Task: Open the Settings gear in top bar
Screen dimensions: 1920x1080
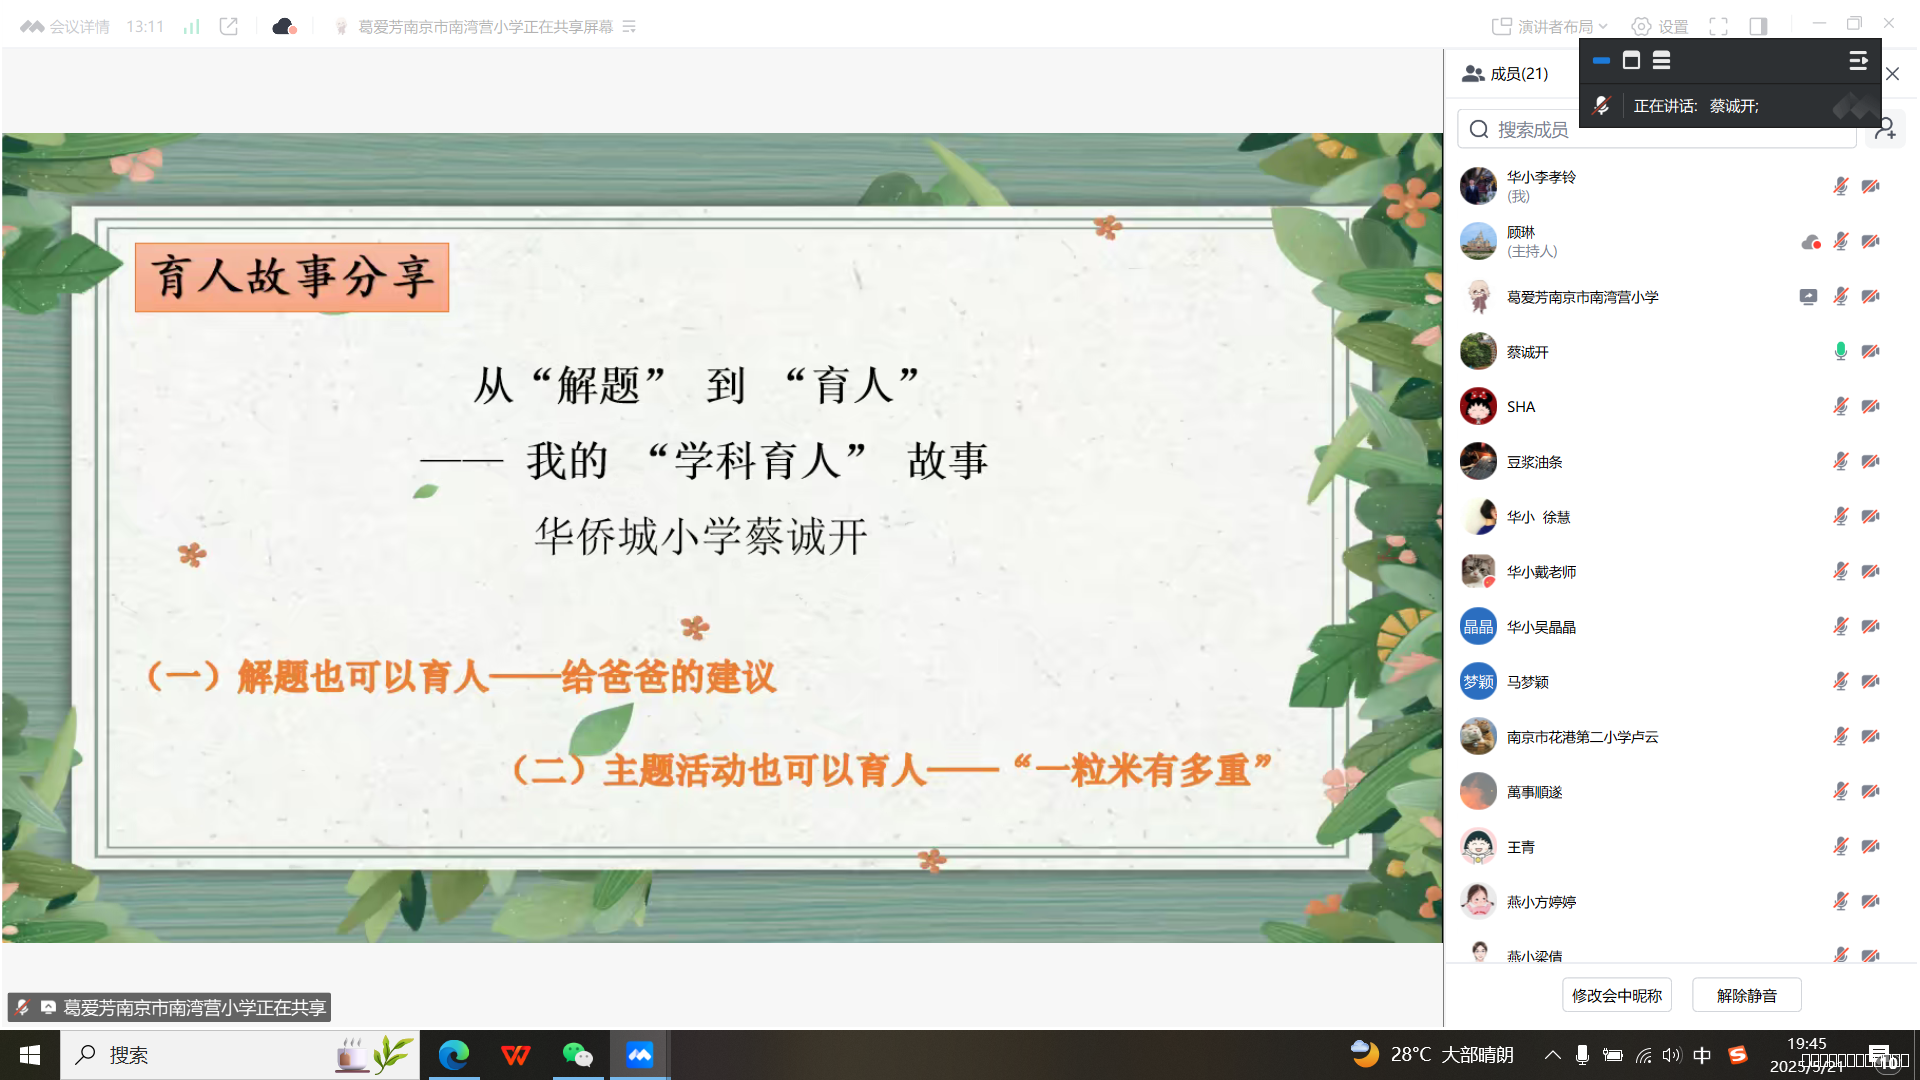Action: click(x=1659, y=27)
